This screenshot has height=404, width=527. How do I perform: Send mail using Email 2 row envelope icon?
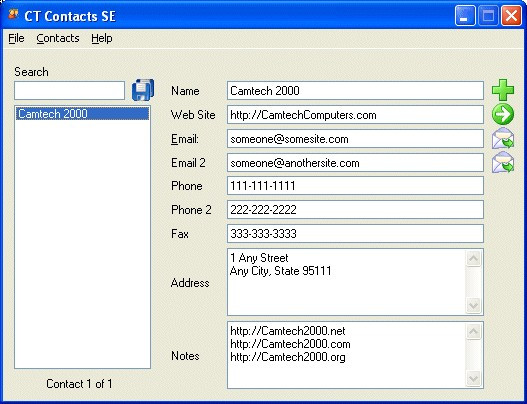tap(503, 162)
